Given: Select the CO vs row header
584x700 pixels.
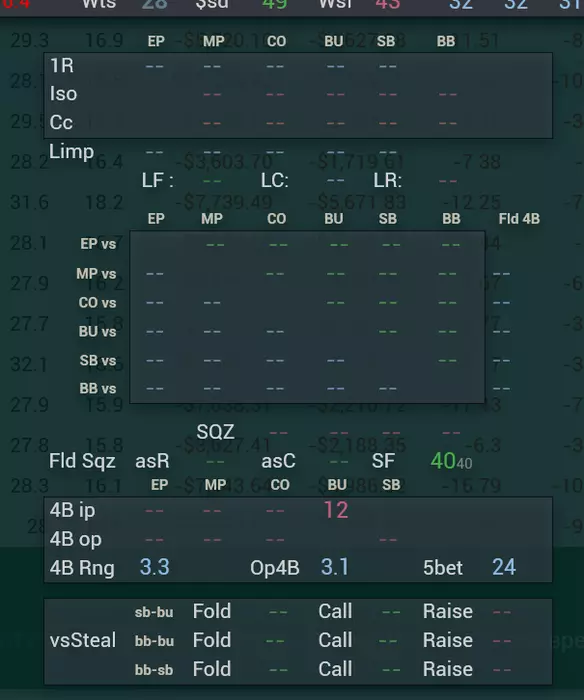Looking at the screenshot, I should point(97,303).
